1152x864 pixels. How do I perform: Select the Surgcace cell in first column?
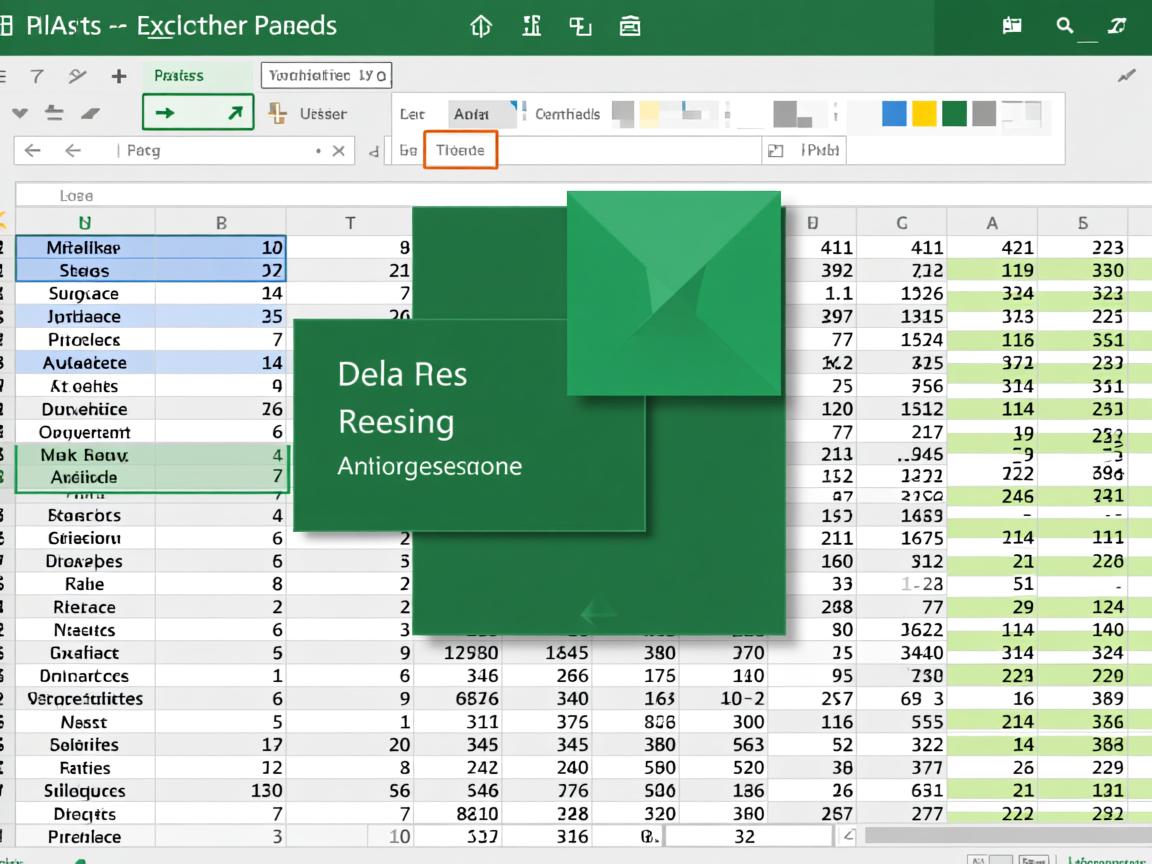coord(84,294)
